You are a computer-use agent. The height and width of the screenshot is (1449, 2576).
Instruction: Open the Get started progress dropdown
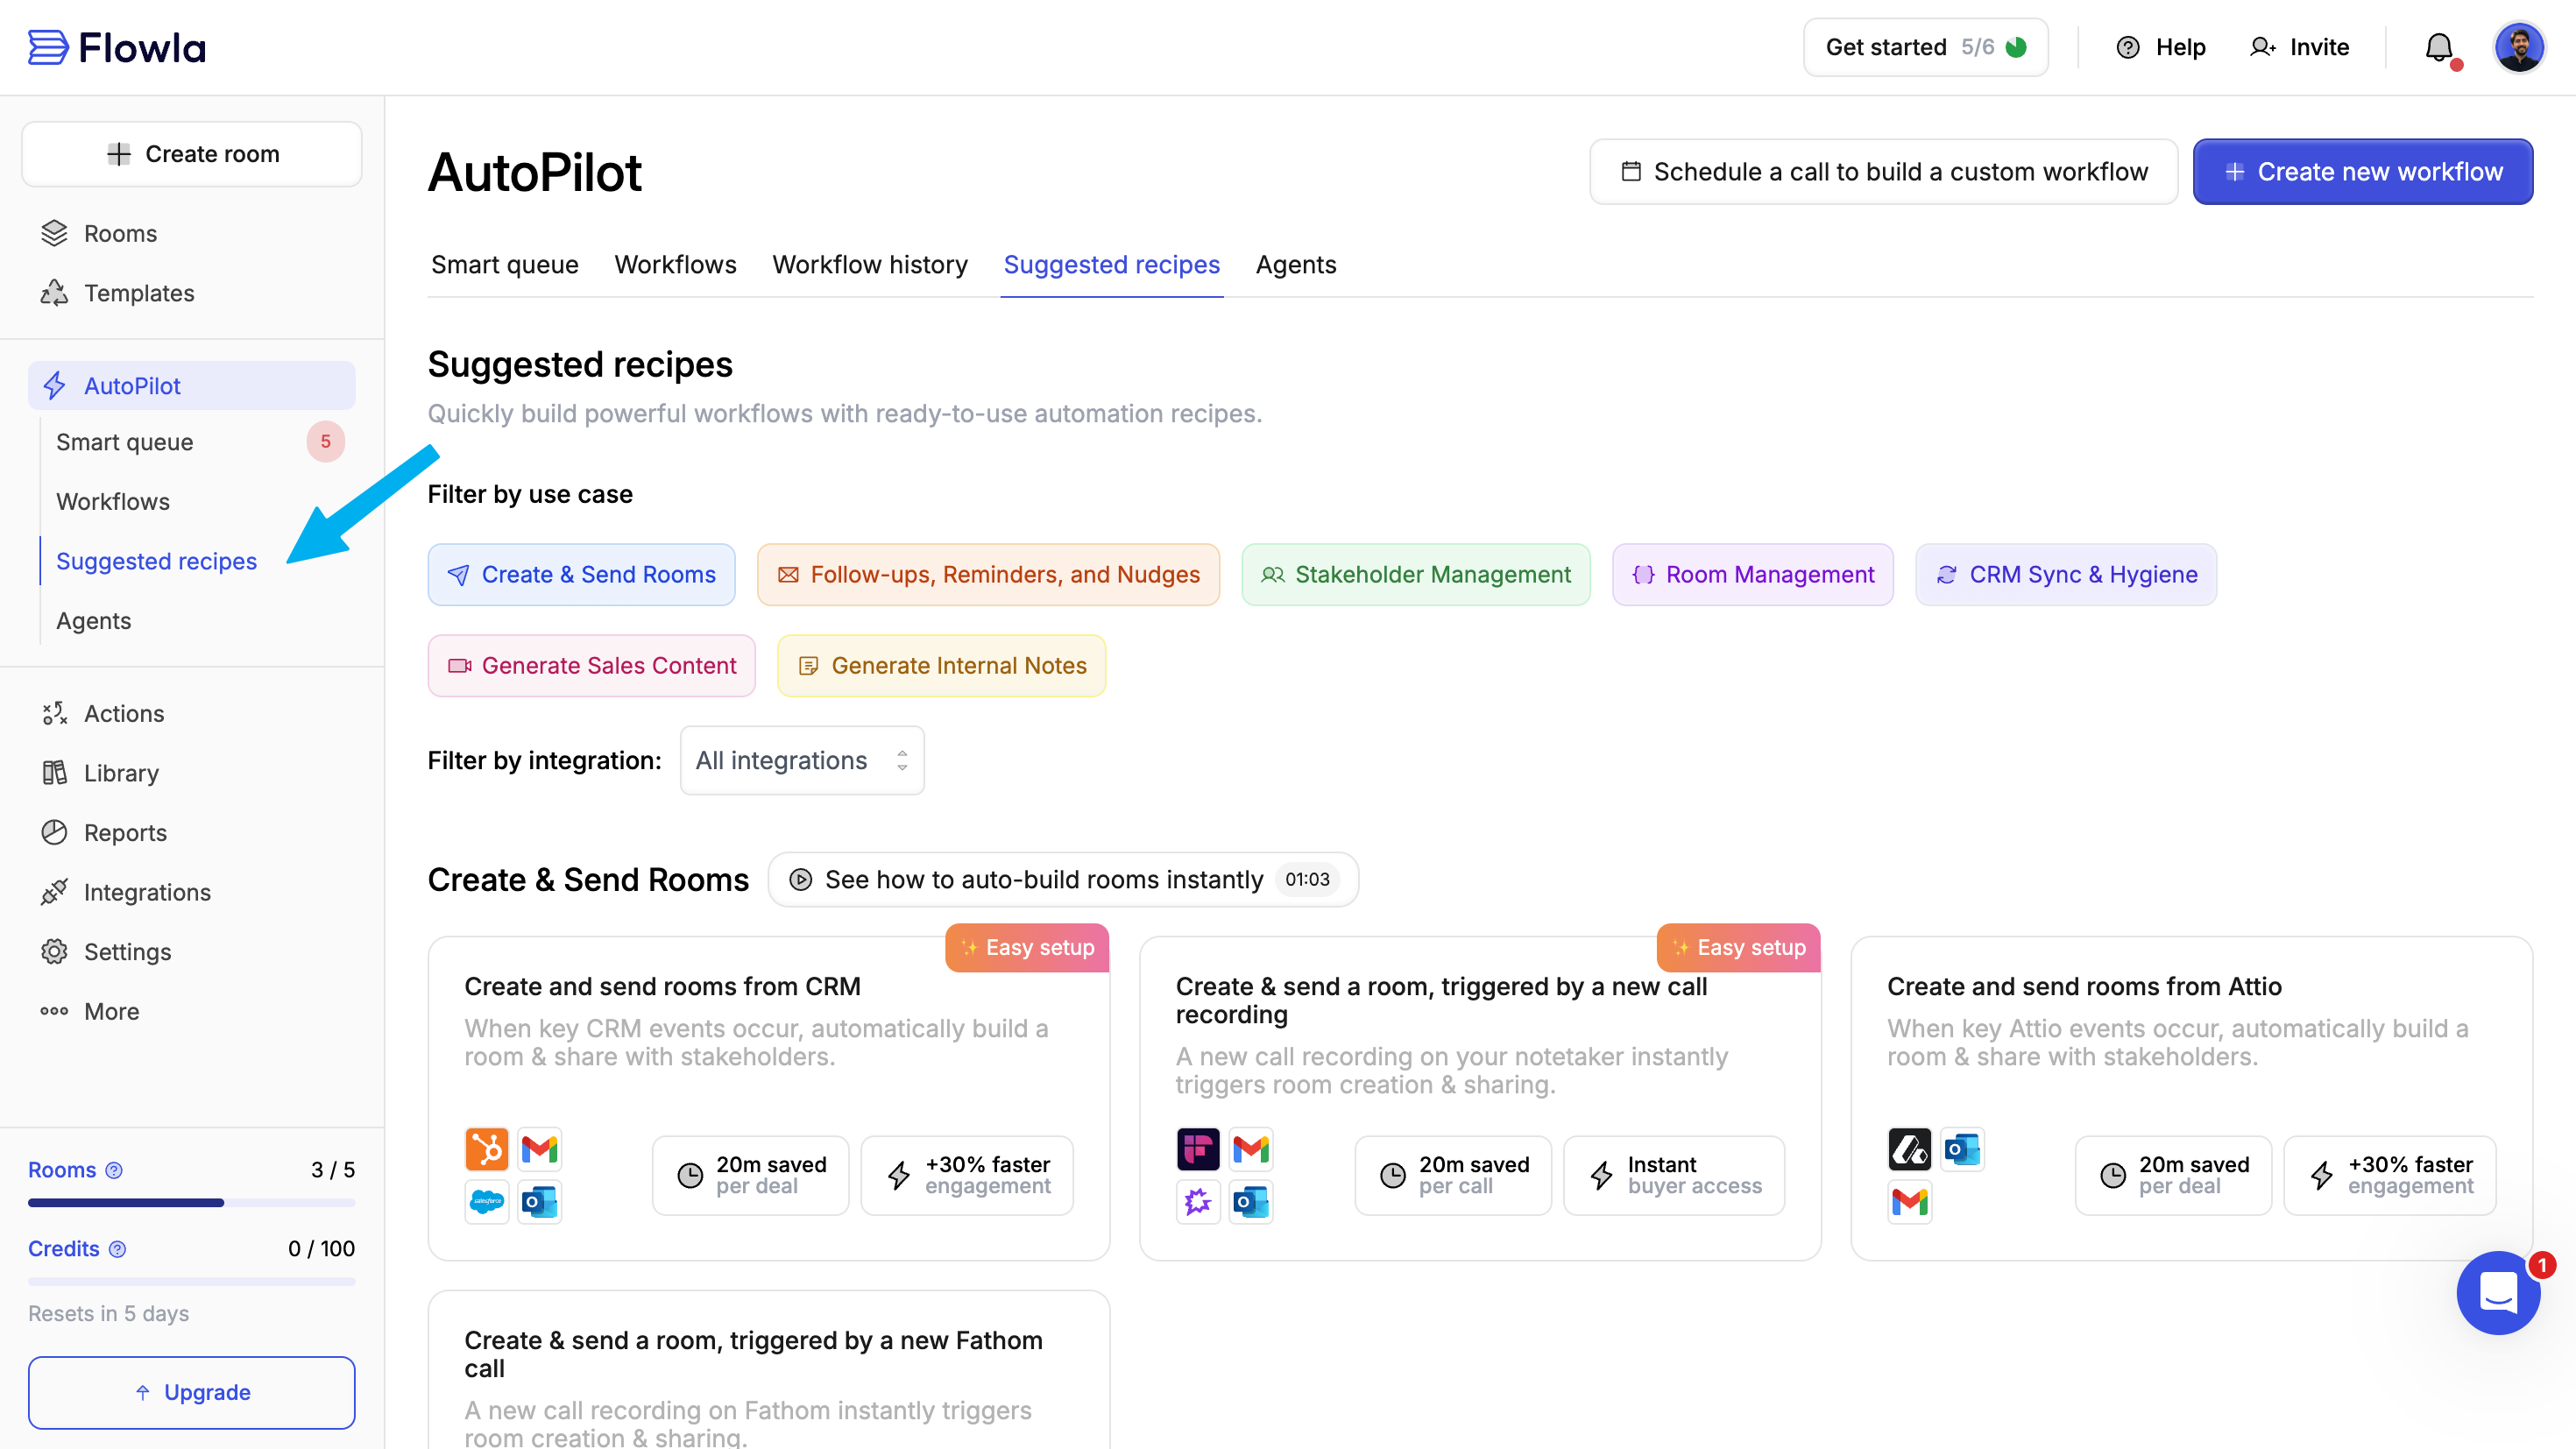pos(1925,47)
